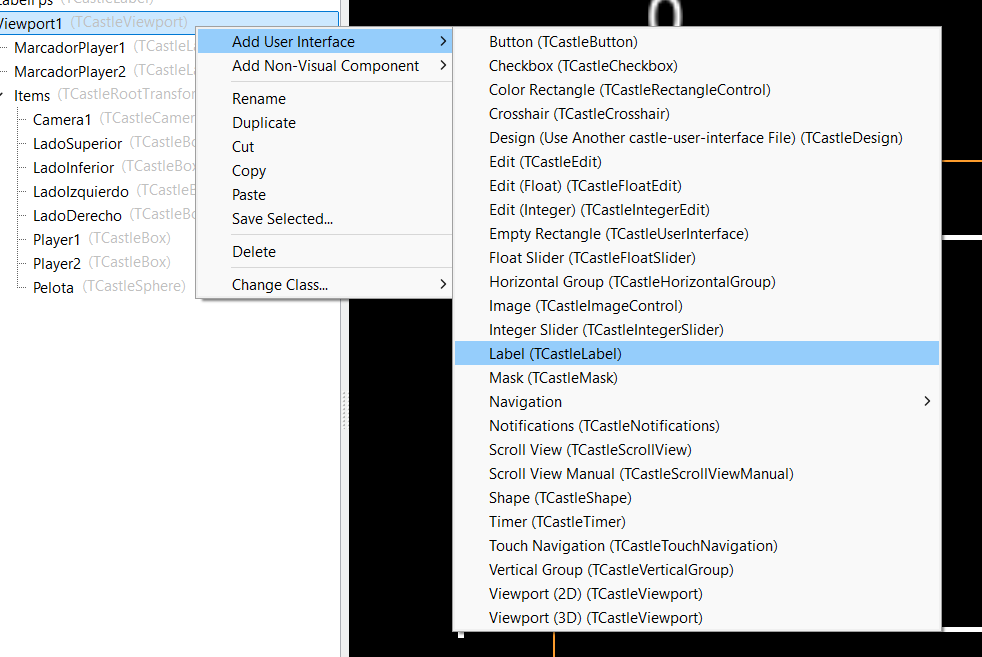The height and width of the screenshot is (657, 982).
Task: Select Pelota sphere in the hierarchy
Action: pos(53,287)
